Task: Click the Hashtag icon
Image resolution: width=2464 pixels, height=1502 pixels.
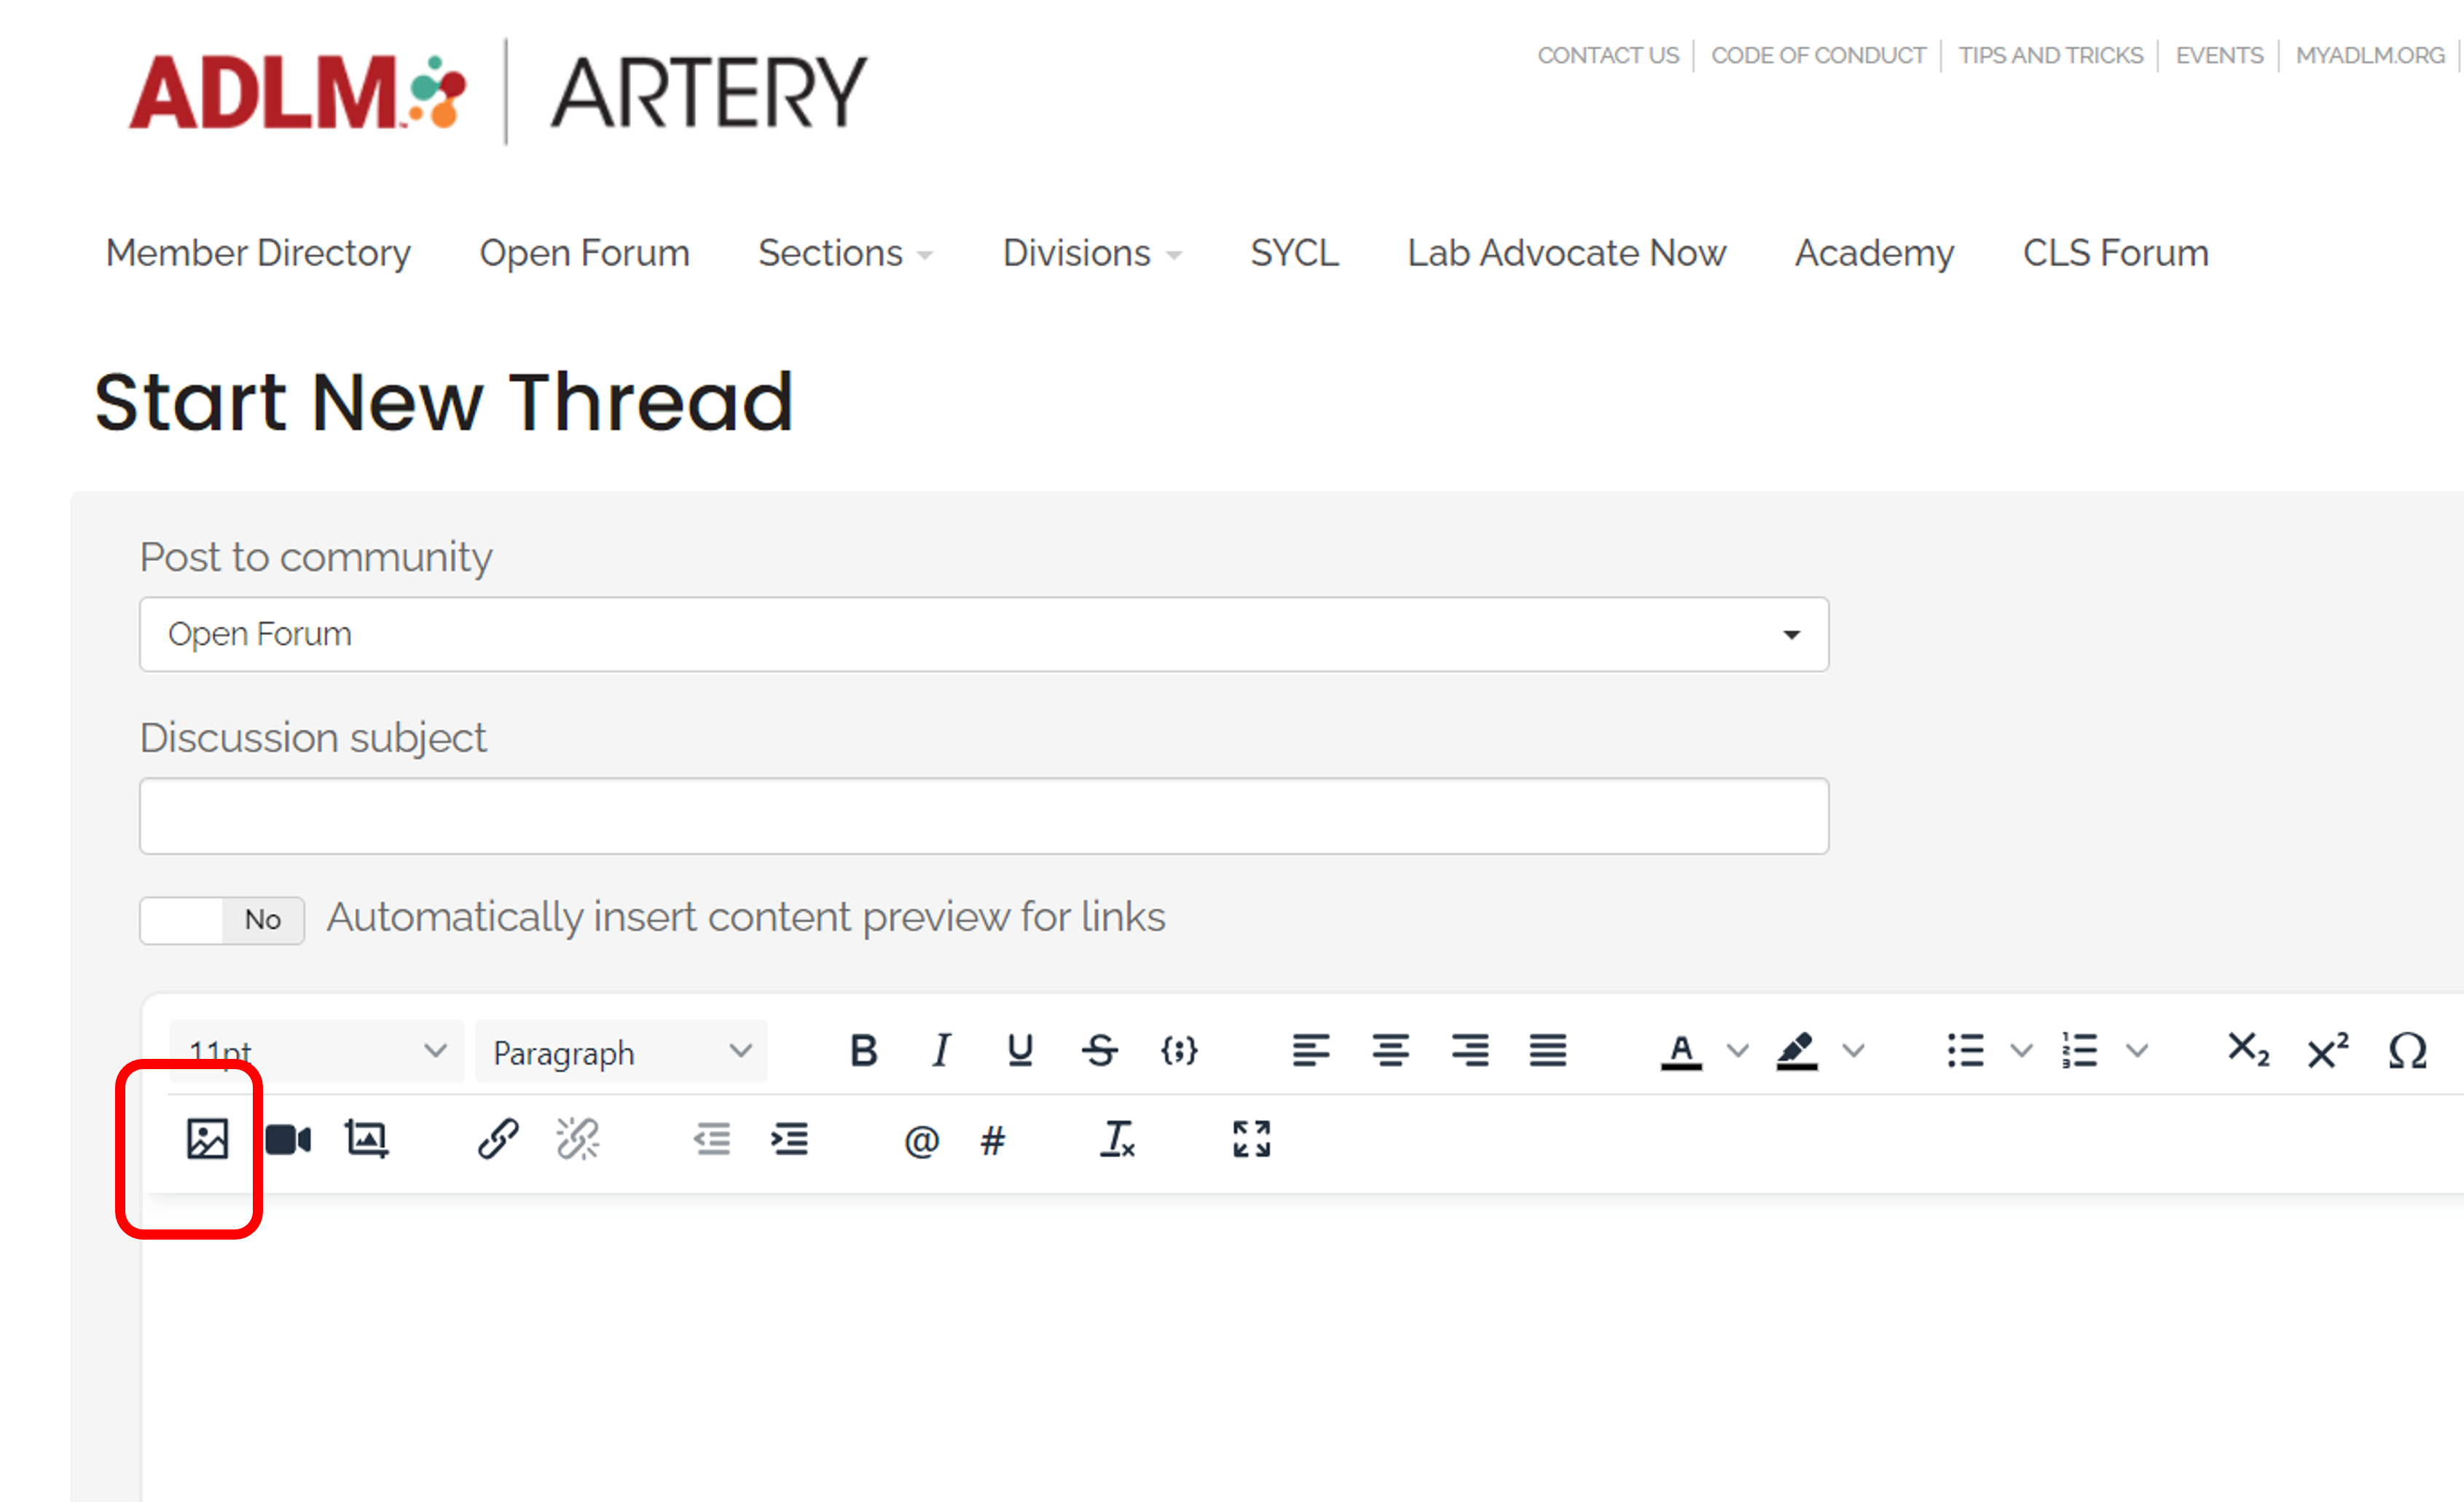Action: click(992, 1139)
